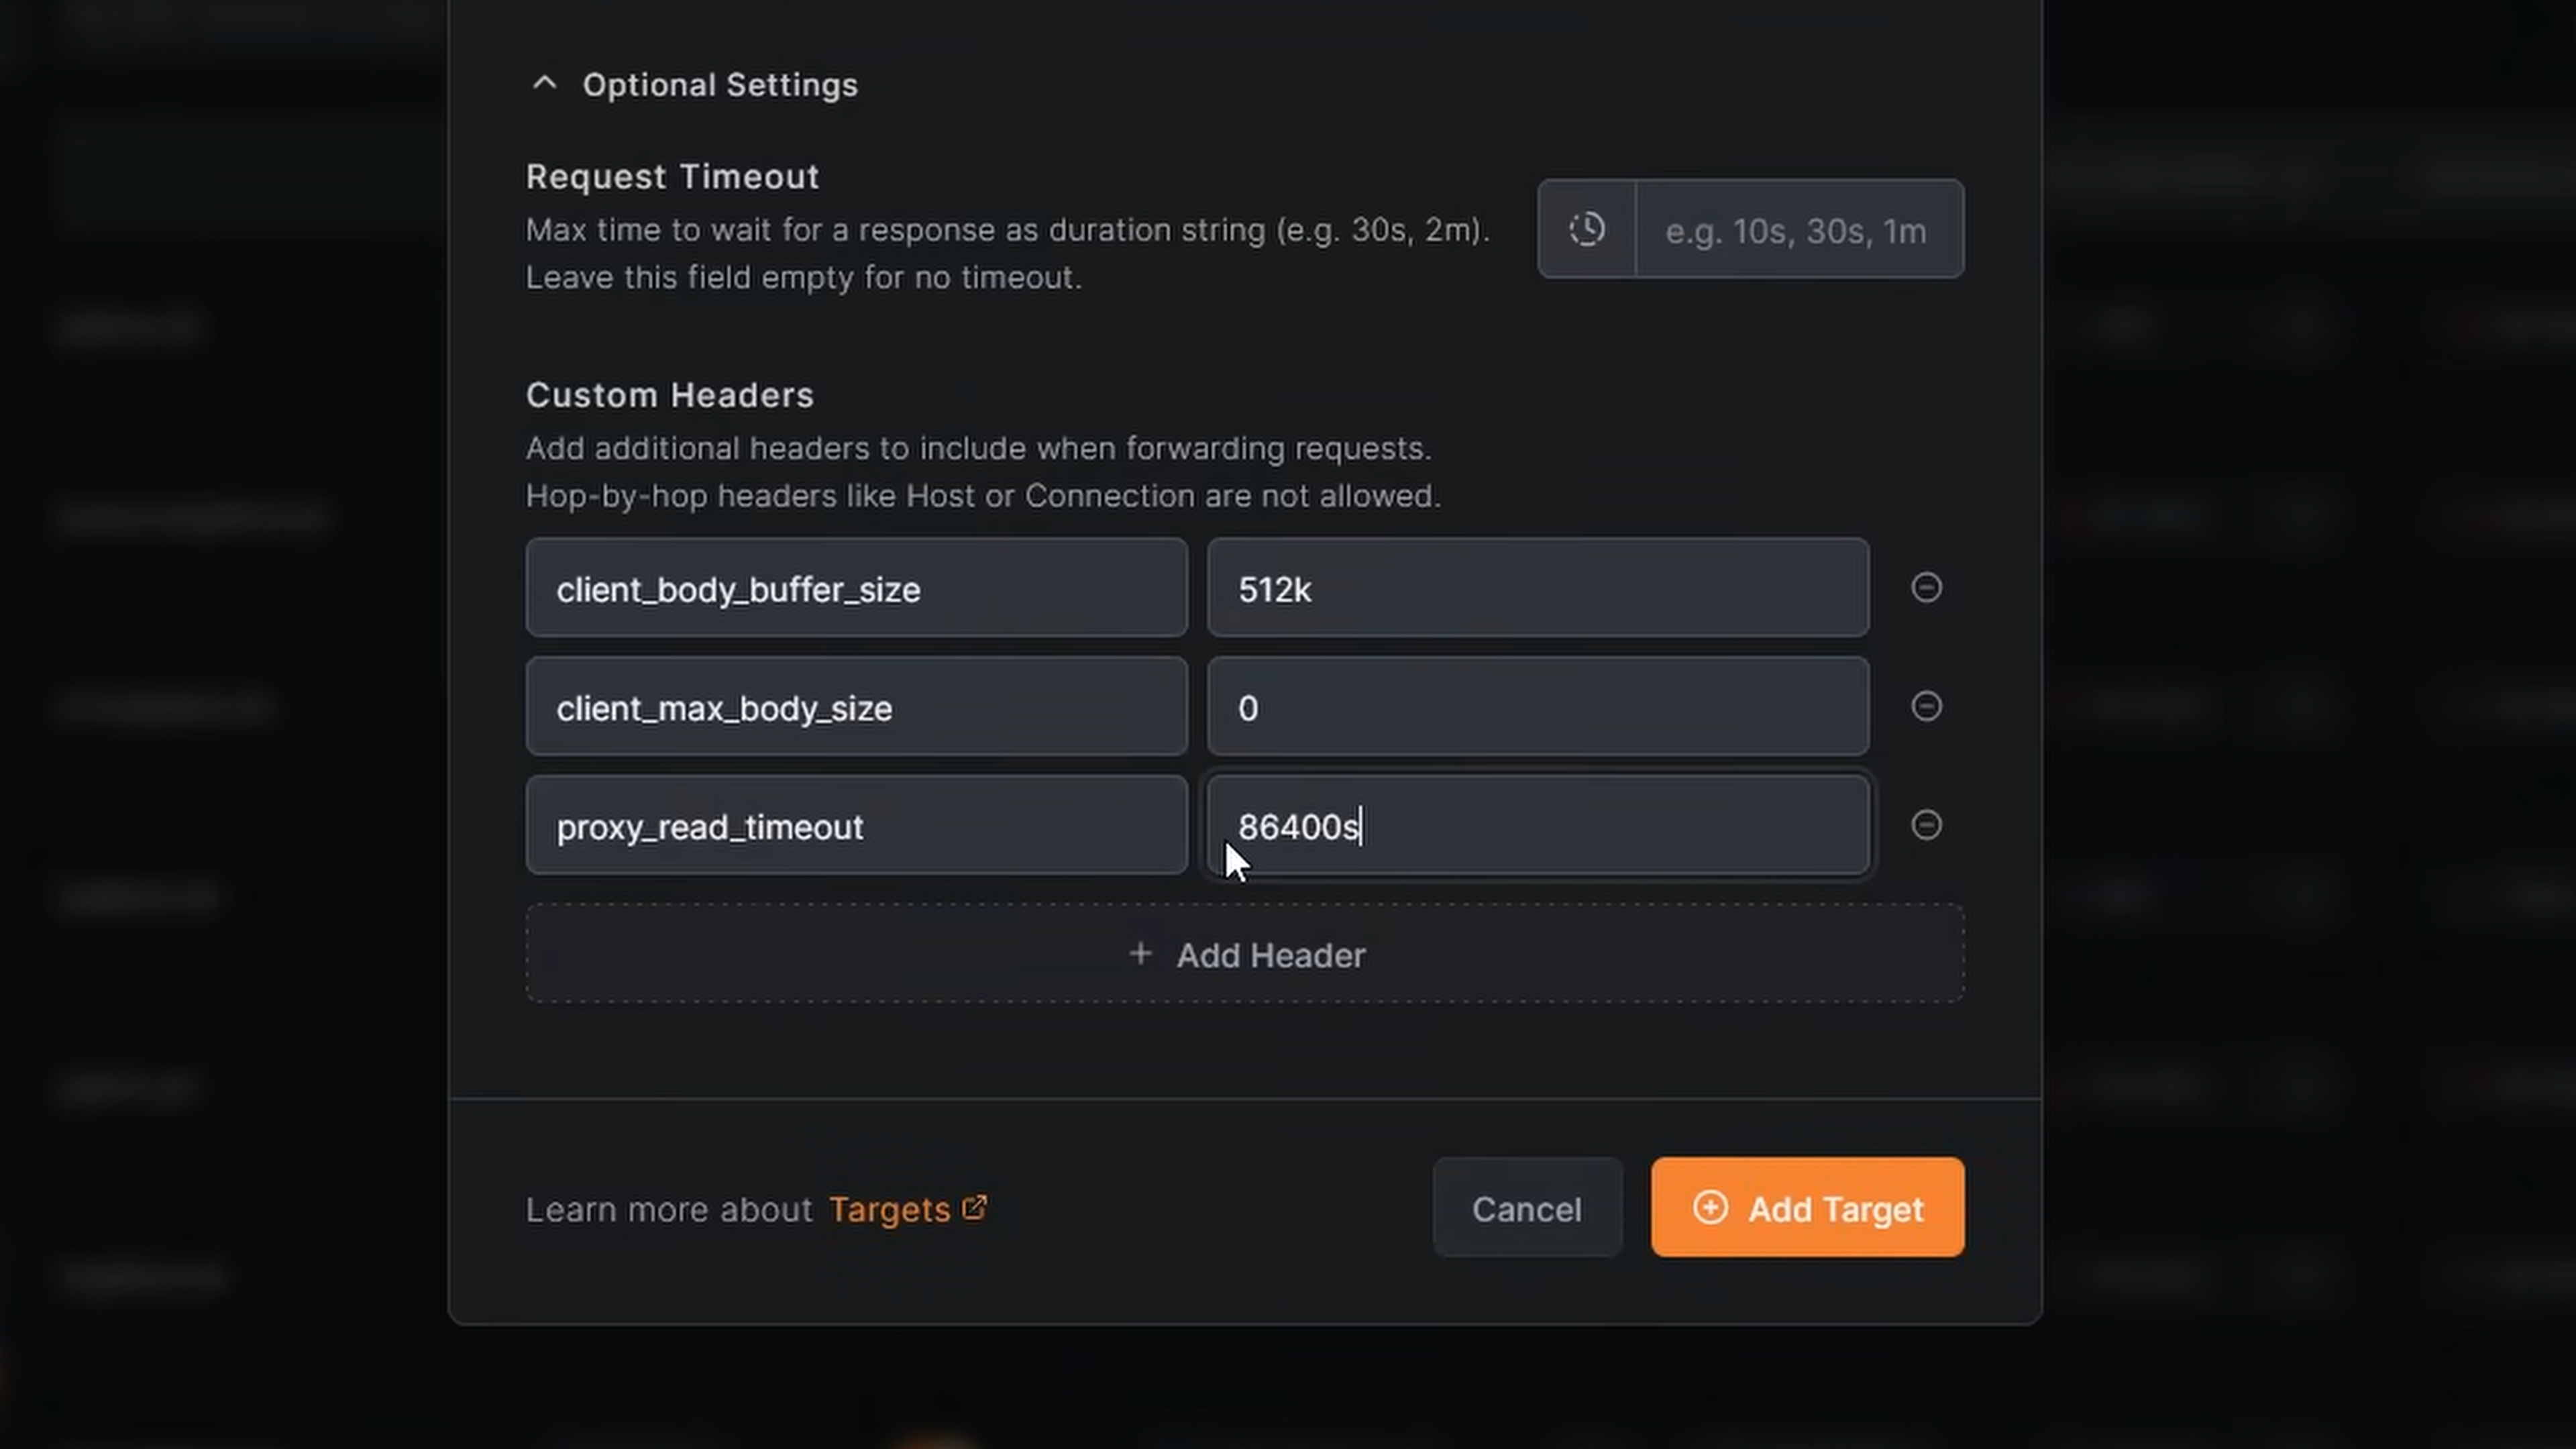Screen dimensions: 2576x1449
Task: Click the plus icon next to Add Header
Action: coord(1141,954)
